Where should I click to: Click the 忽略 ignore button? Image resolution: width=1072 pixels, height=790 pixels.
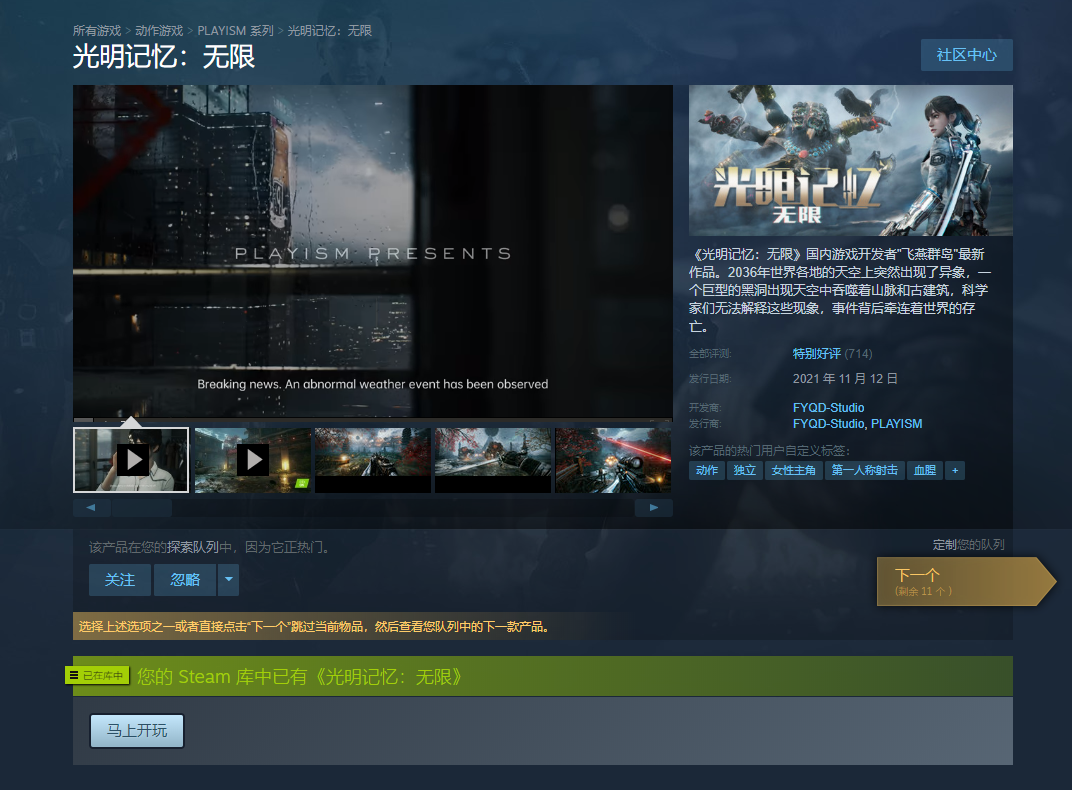point(185,580)
